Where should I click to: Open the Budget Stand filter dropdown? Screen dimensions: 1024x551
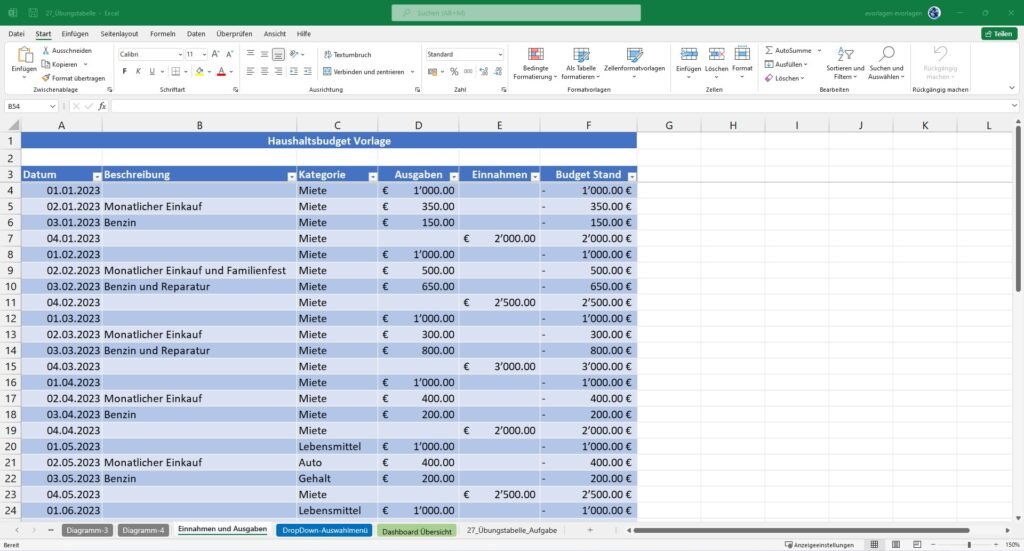pos(632,176)
